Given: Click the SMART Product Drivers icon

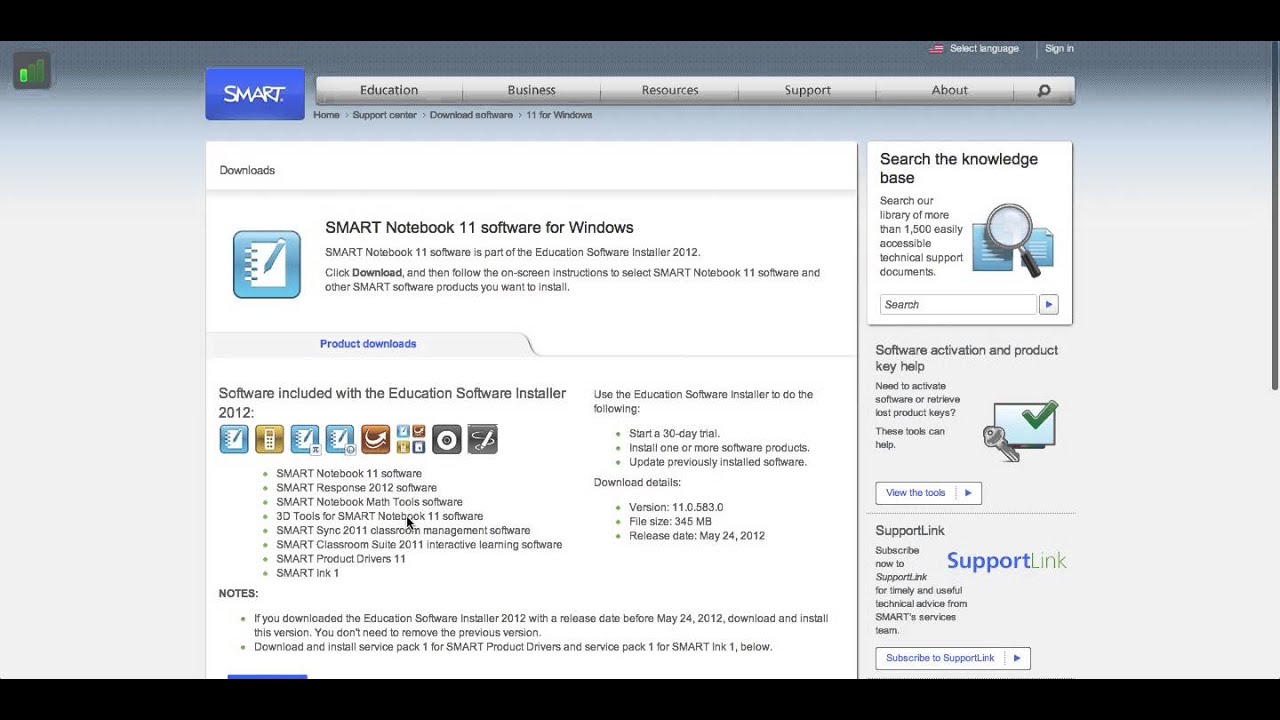Looking at the screenshot, I should [447, 439].
